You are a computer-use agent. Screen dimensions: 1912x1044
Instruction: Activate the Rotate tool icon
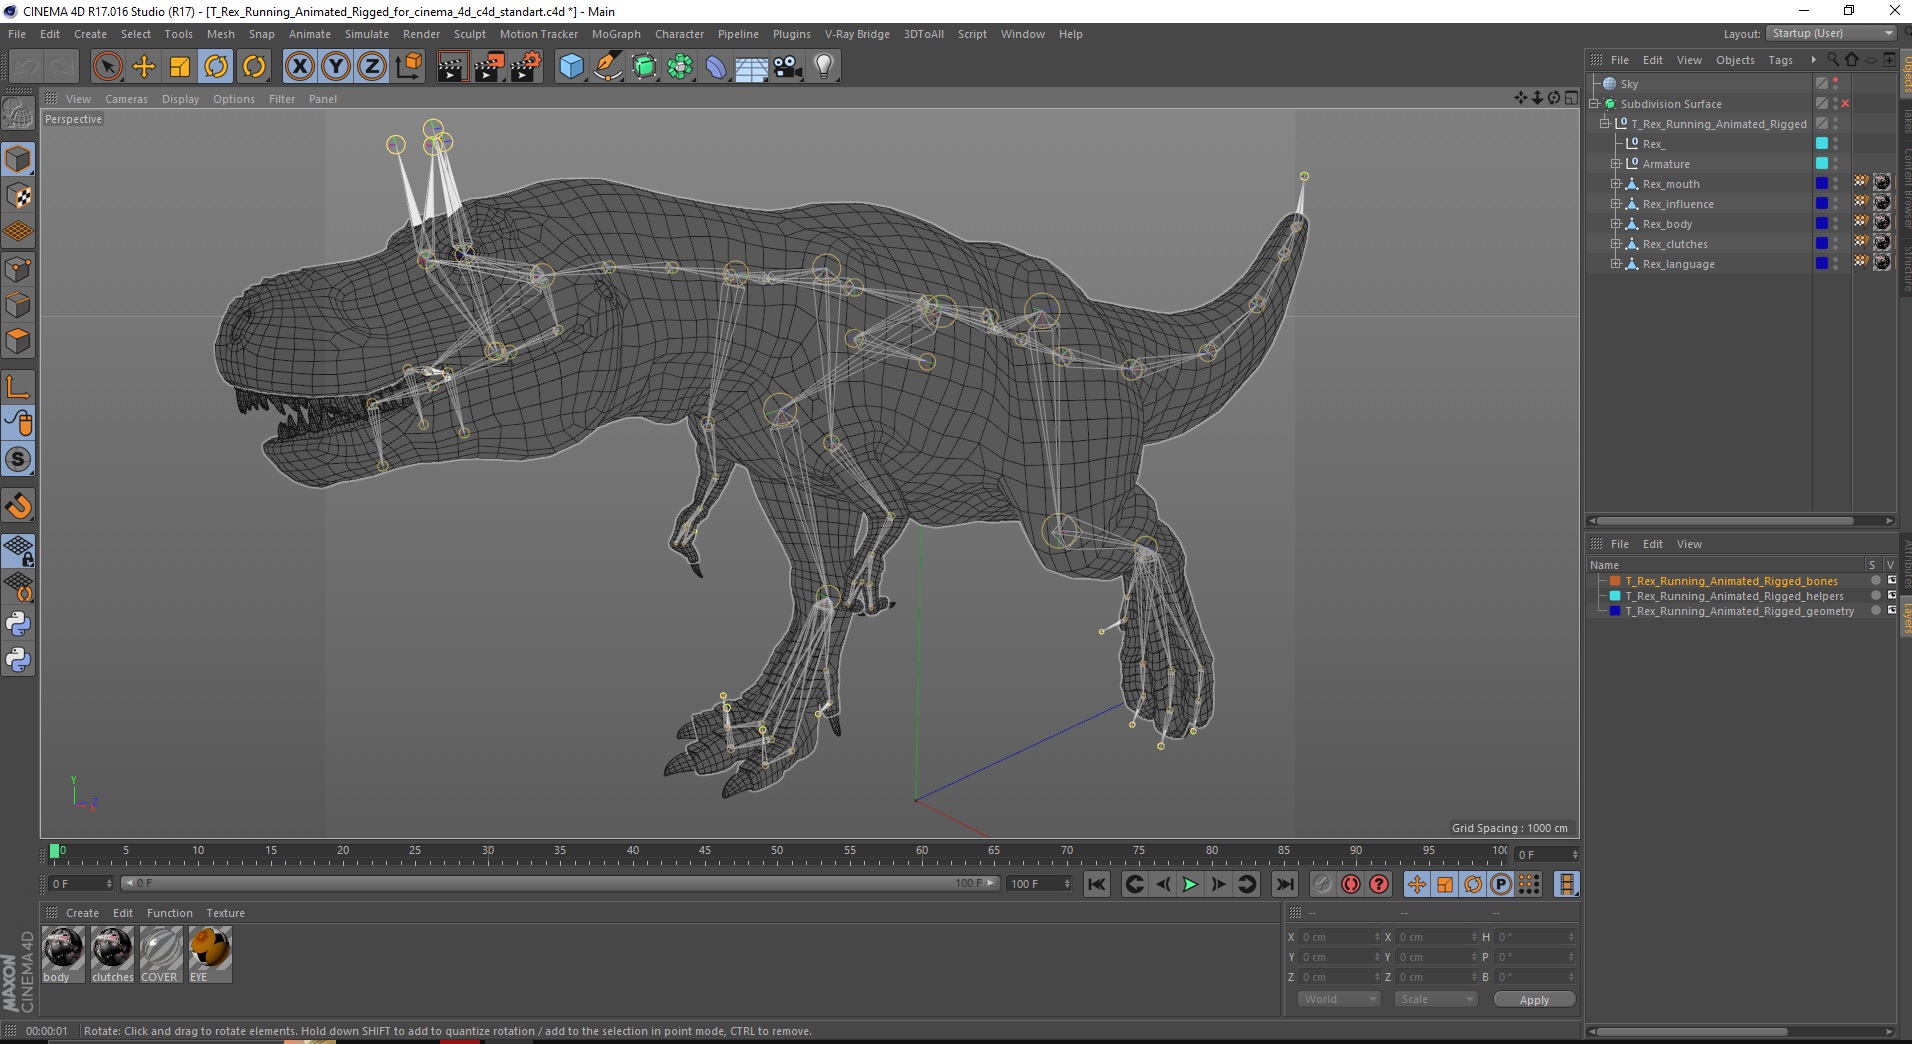tap(216, 67)
